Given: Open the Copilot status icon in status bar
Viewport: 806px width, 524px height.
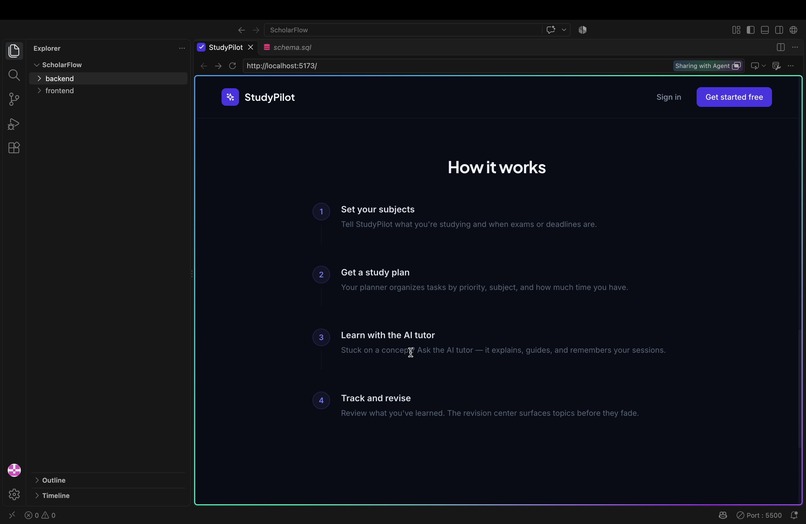Looking at the screenshot, I should point(723,515).
